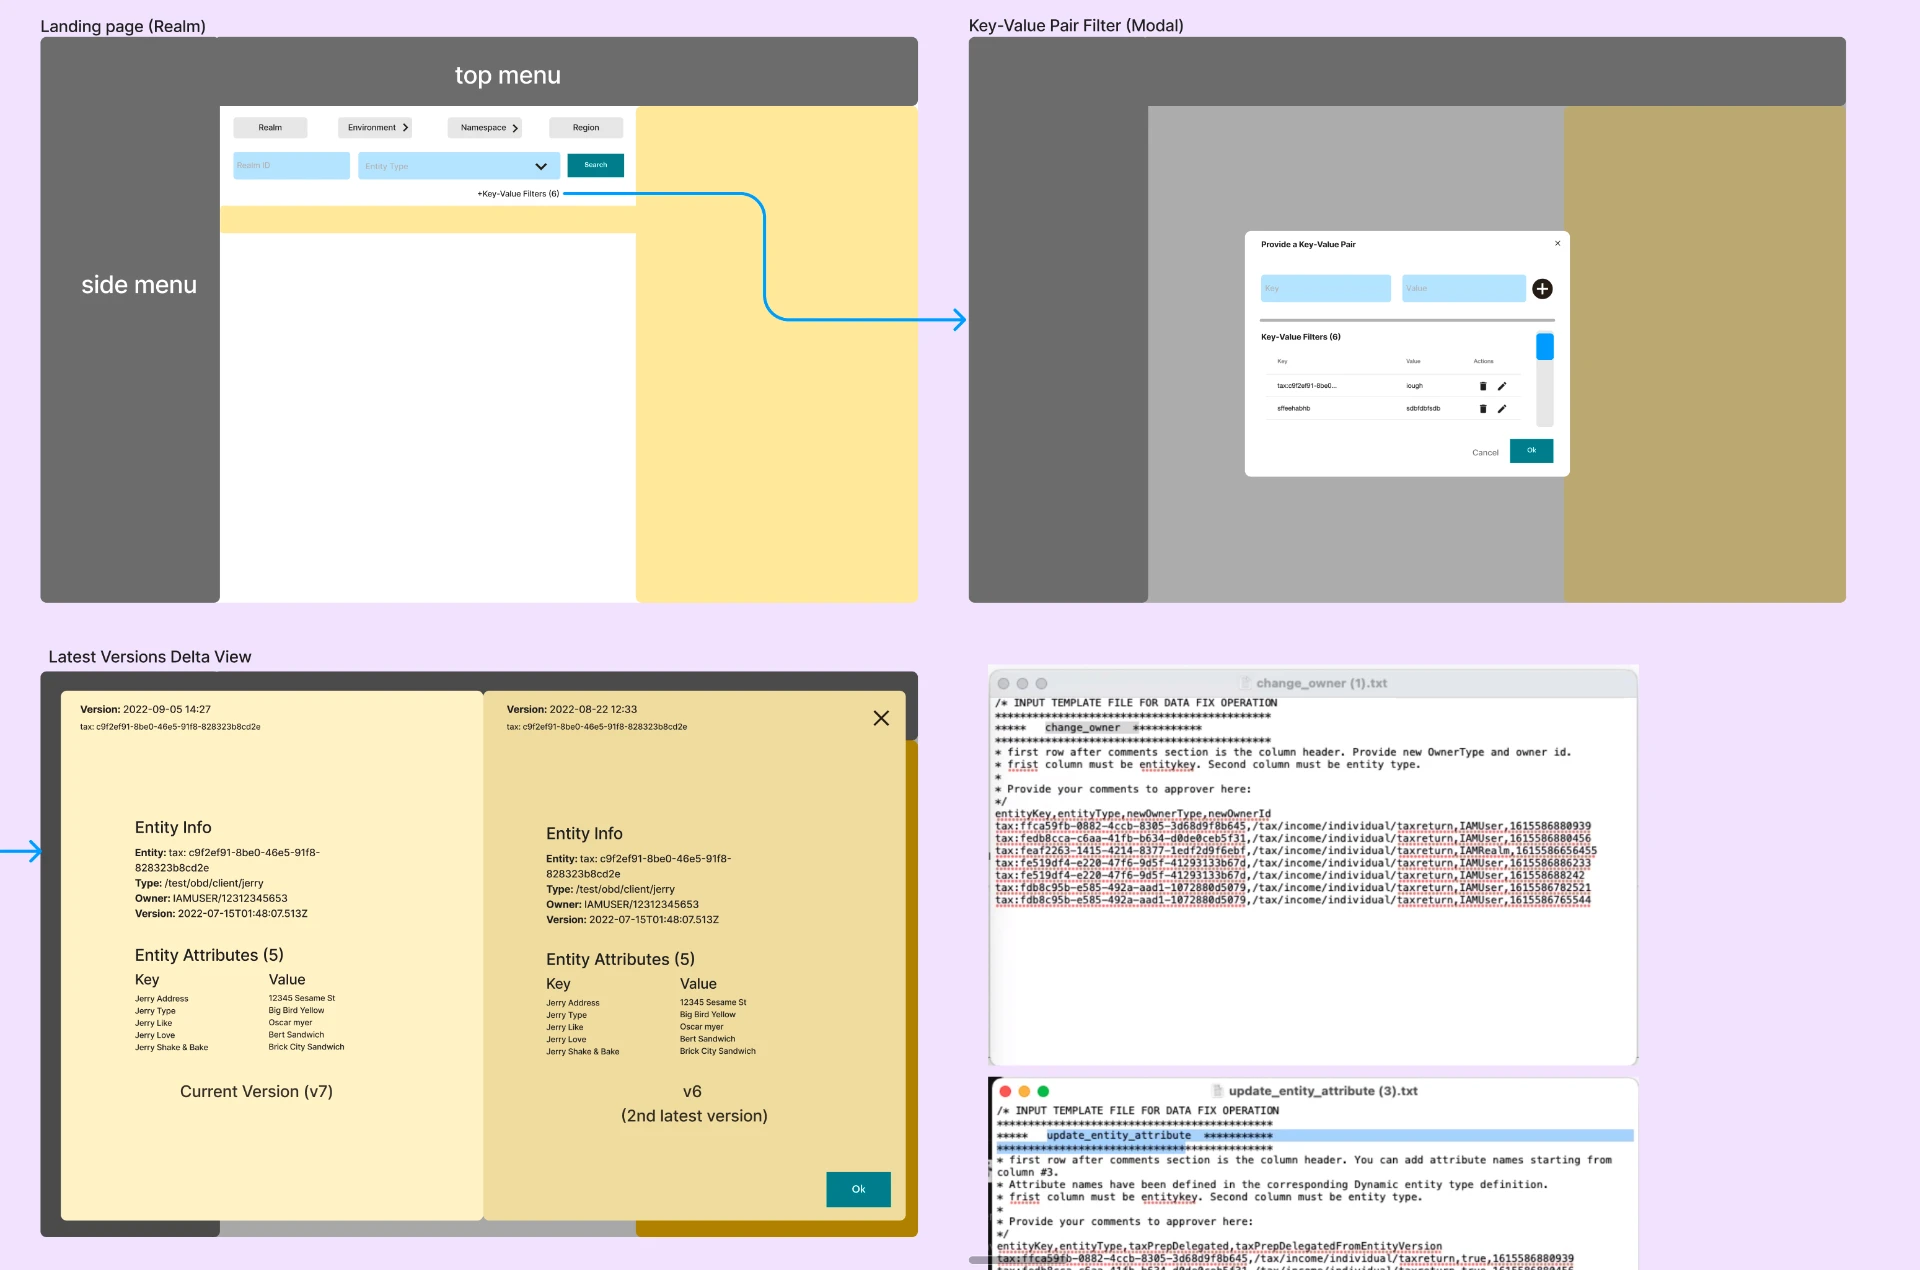Image resolution: width=1920 pixels, height=1270 pixels.
Task: Click the change_owner (1).txt window title
Action: (x=1321, y=683)
